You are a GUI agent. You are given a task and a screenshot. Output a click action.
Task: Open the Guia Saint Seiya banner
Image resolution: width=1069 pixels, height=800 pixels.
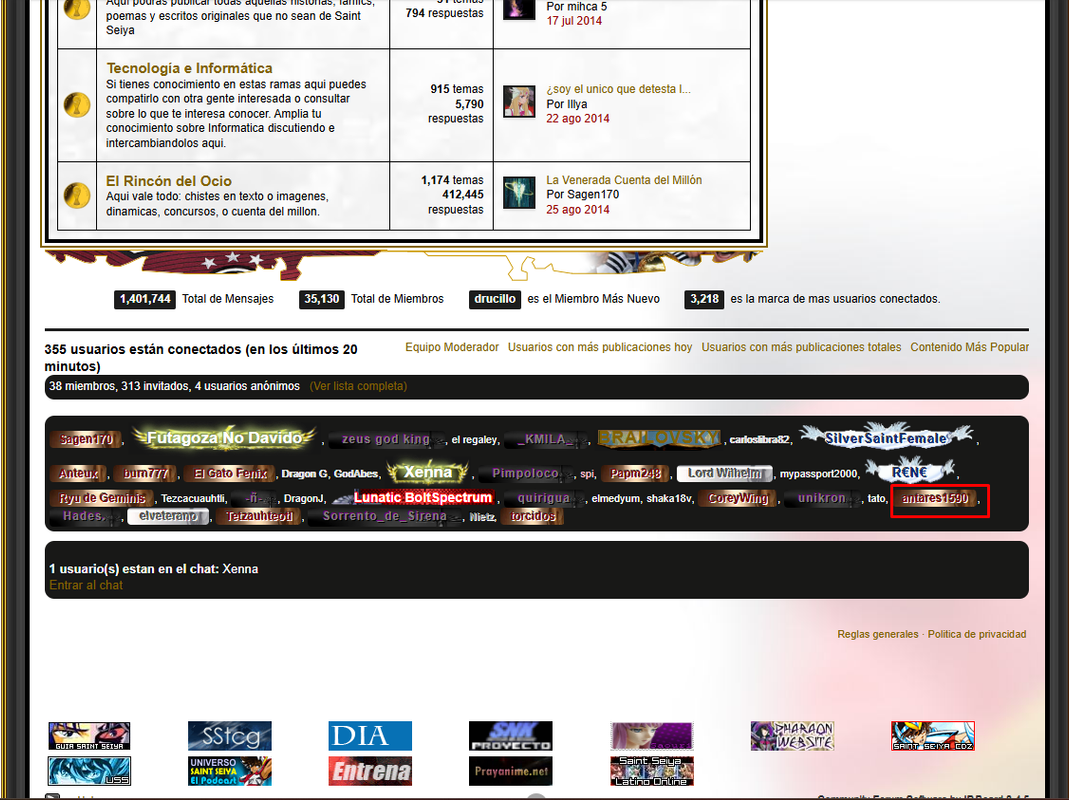[89, 737]
